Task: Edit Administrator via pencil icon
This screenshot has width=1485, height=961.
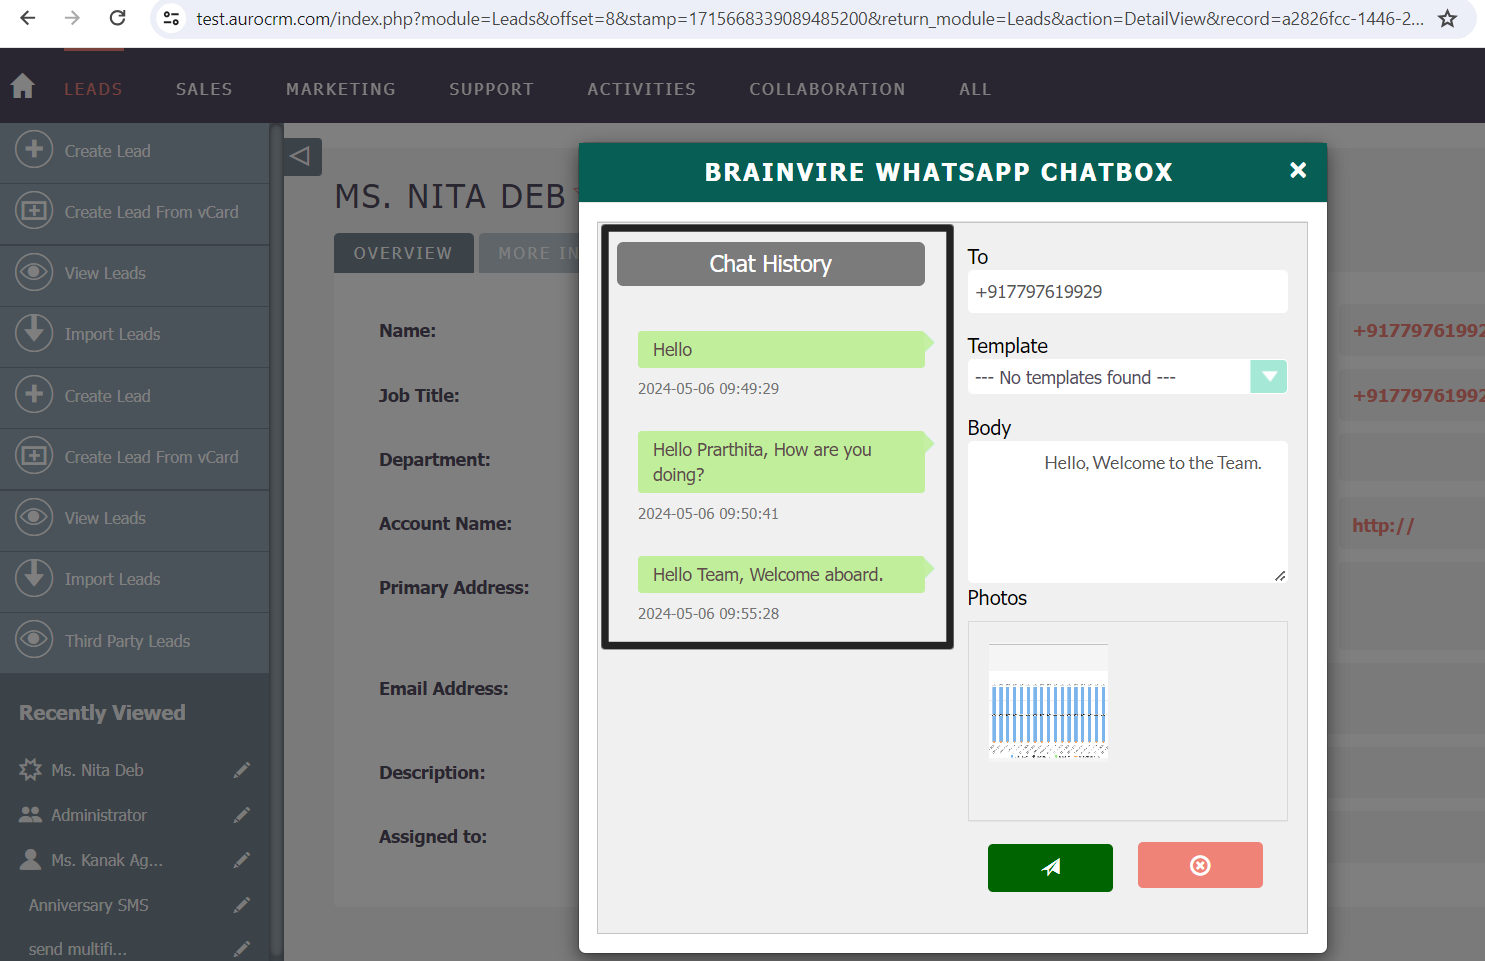Action: point(242,815)
